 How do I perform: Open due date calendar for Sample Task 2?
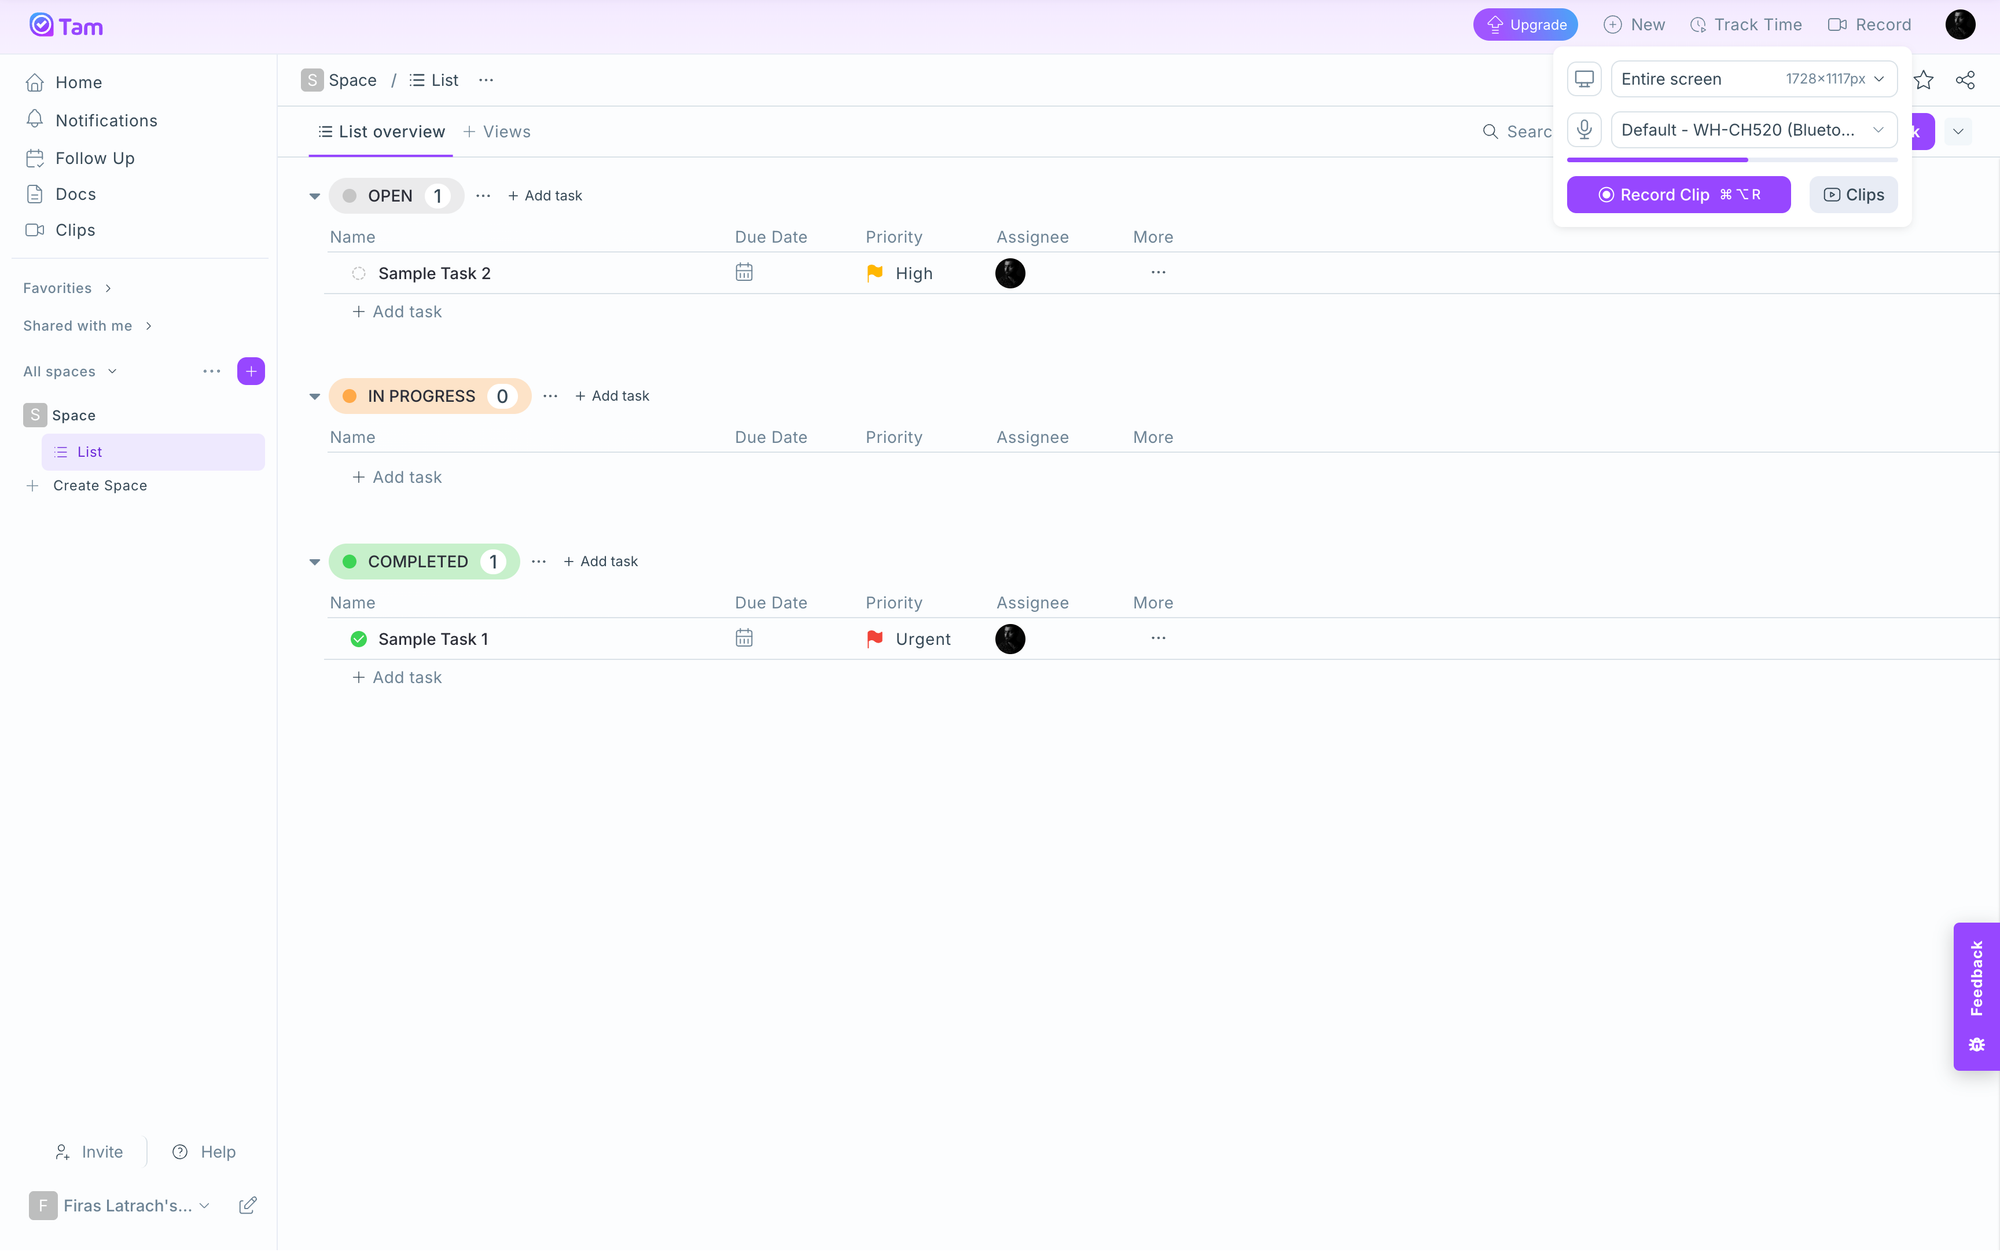tap(744, 272)
